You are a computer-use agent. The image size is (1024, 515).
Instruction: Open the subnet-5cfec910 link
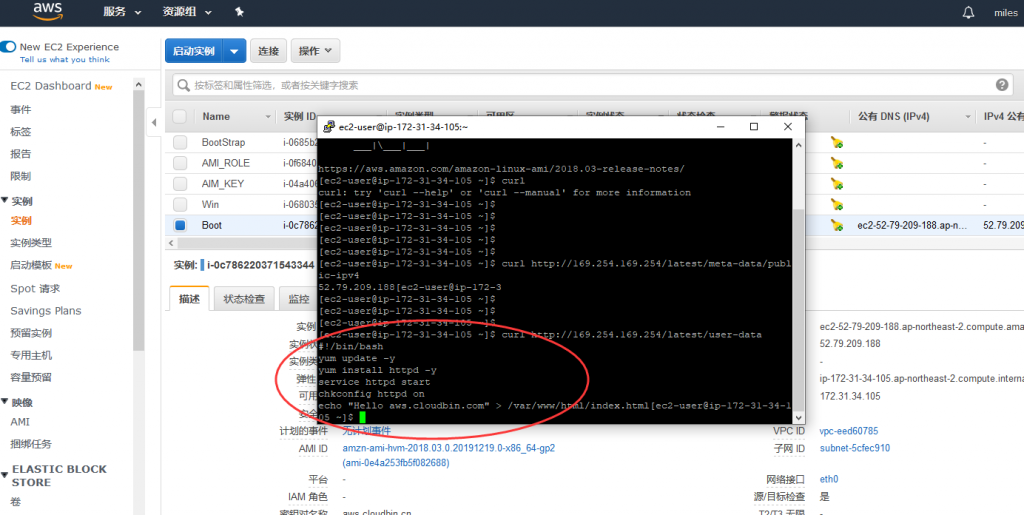[x=855, y=448]
